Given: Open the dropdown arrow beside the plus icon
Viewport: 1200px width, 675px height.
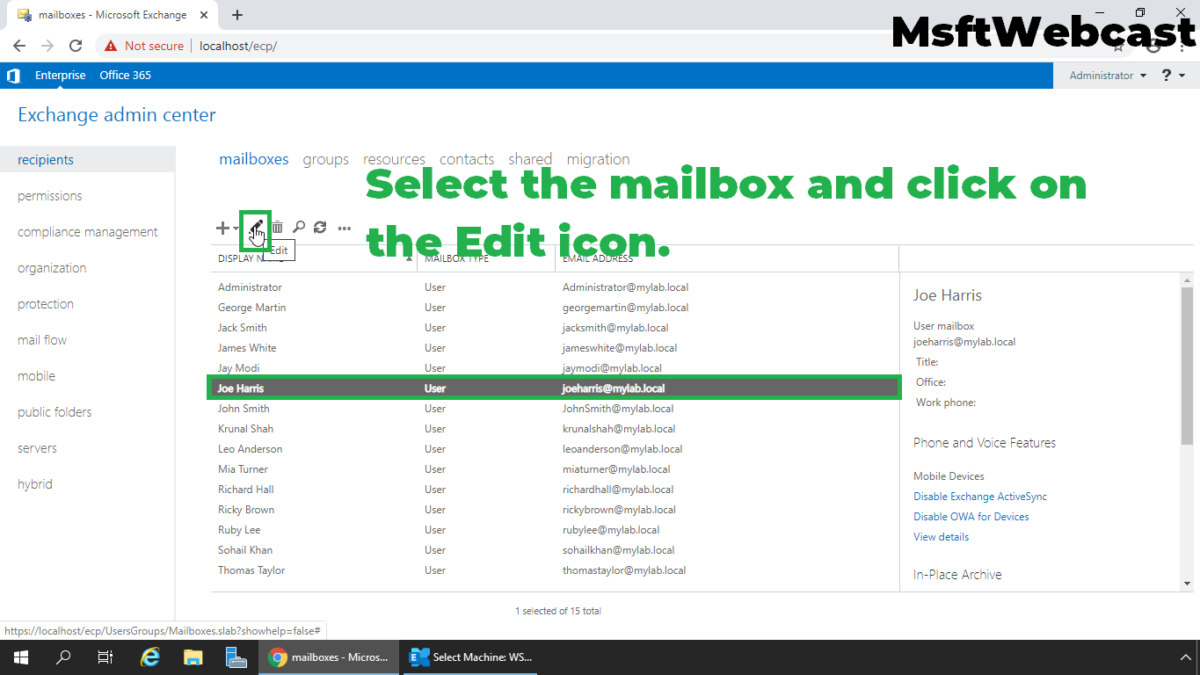Looking at the screenshot, I should (233, 228).
